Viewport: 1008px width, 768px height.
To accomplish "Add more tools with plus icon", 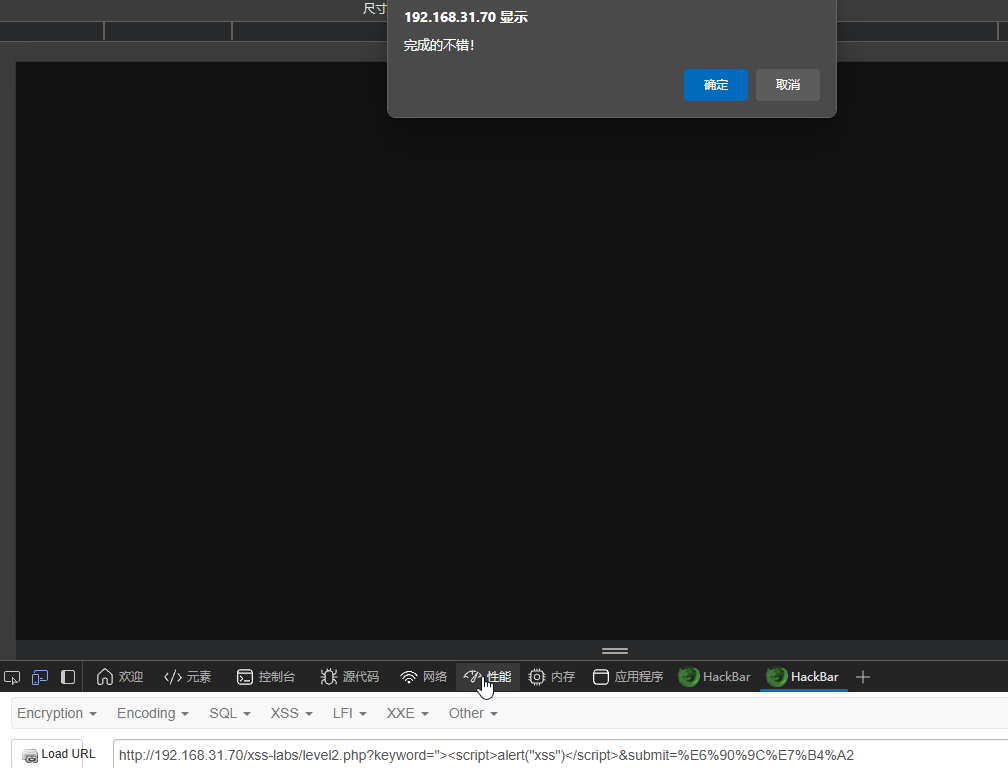I will click(x=863, y=677).
